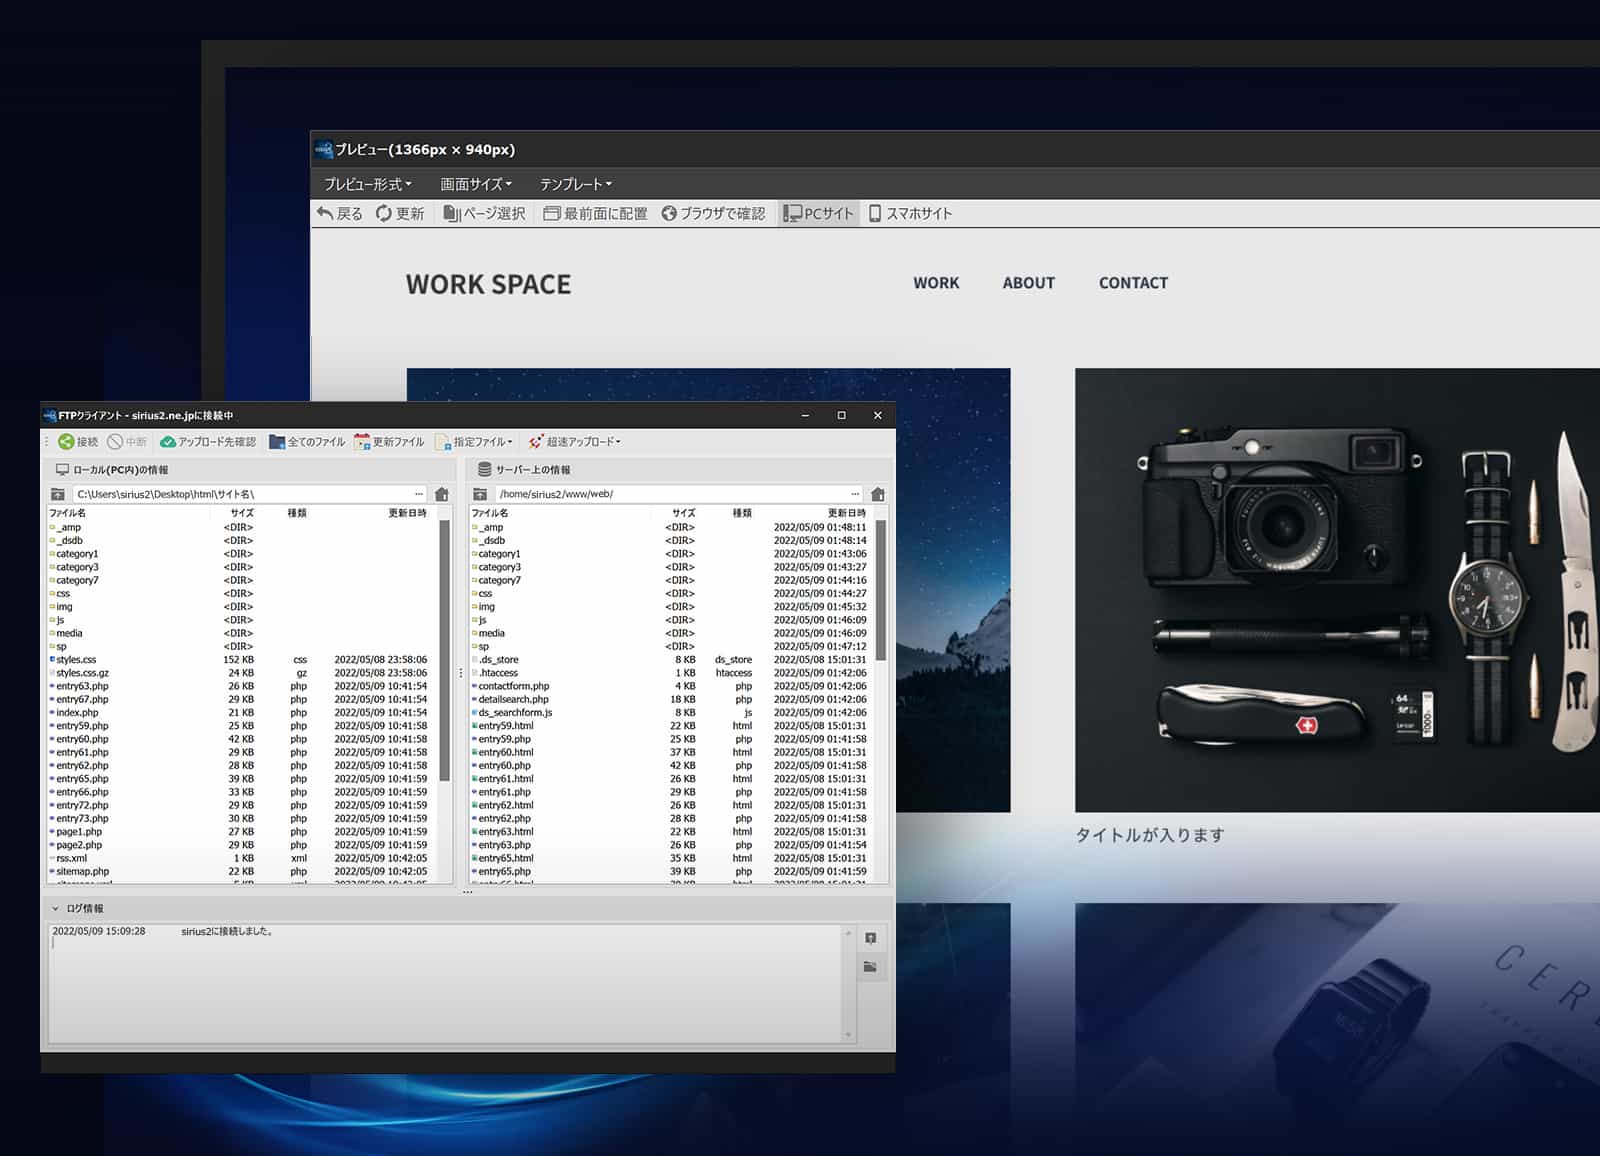Click ブラウザで確認 globe icon in preview
The height and width of the screenshot is (1156, 1600).
tap(669, 213)
